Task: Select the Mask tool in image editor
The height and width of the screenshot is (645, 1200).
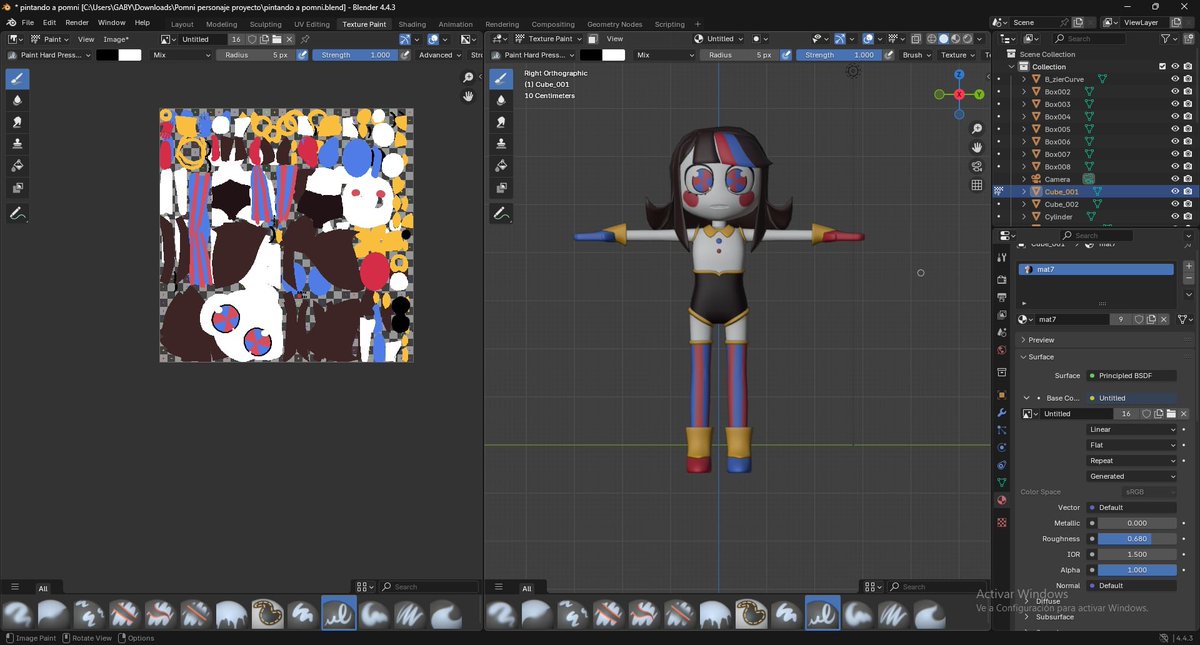Action: (x=17, y=188)
